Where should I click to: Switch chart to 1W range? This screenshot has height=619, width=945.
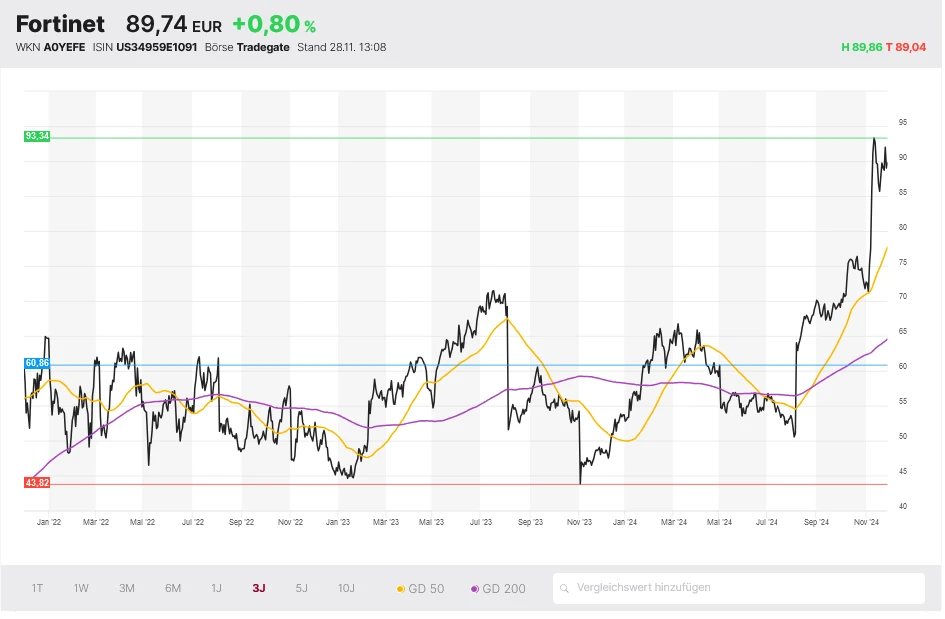click(81, 588)
